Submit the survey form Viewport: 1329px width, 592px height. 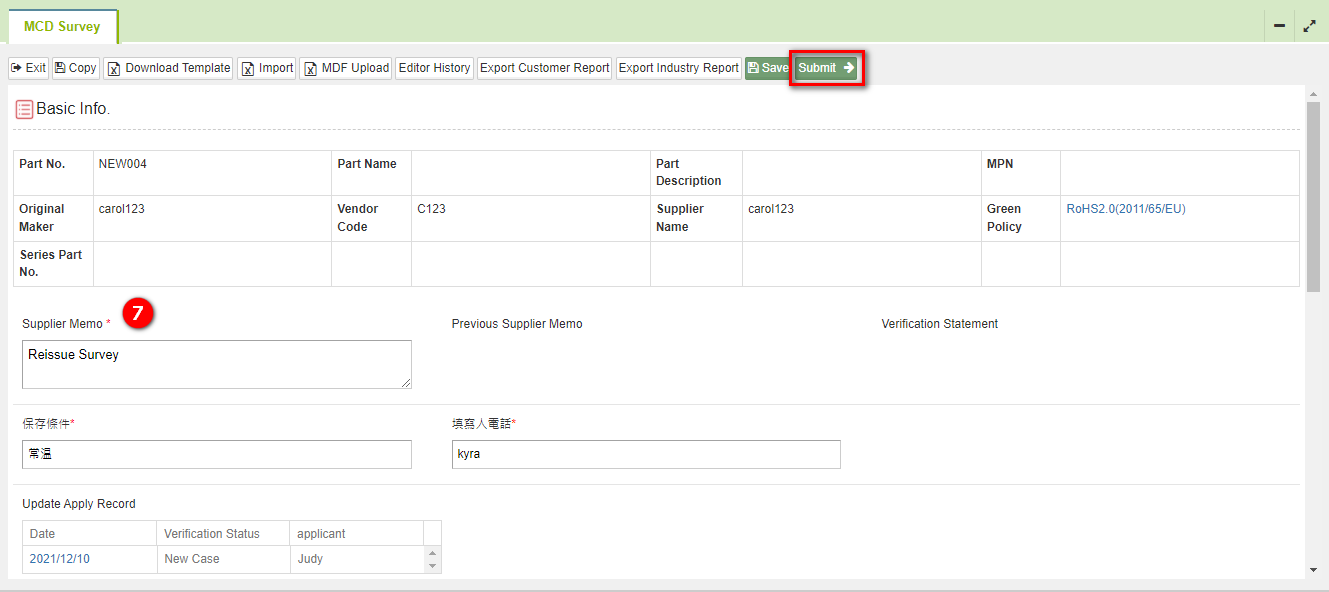coord(826,68)
